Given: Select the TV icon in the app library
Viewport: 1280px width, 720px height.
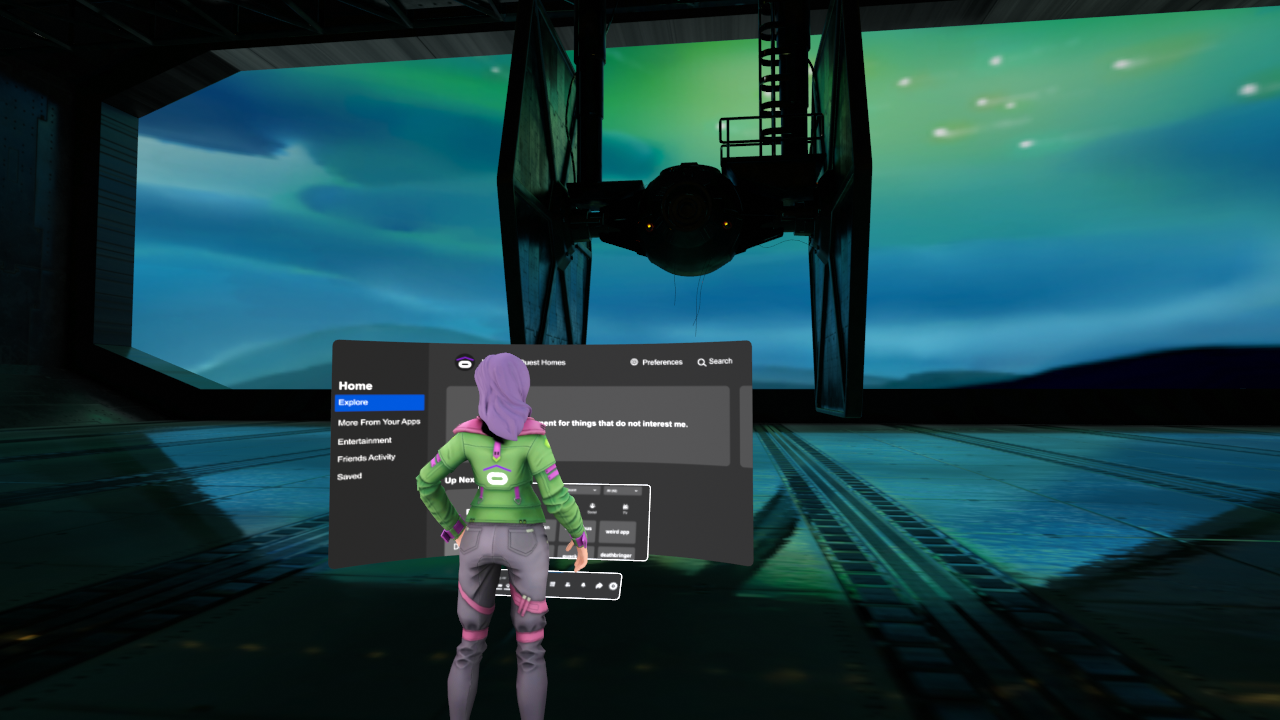Looking at the screenshot, I should [x=625, y=506].
